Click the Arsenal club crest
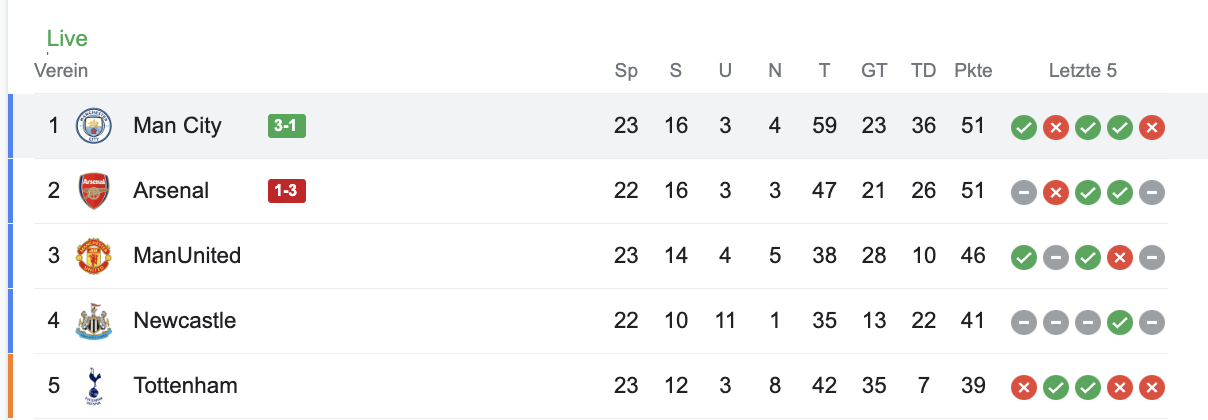Screen dimensions: 1208x420 [x=94, y=191]
